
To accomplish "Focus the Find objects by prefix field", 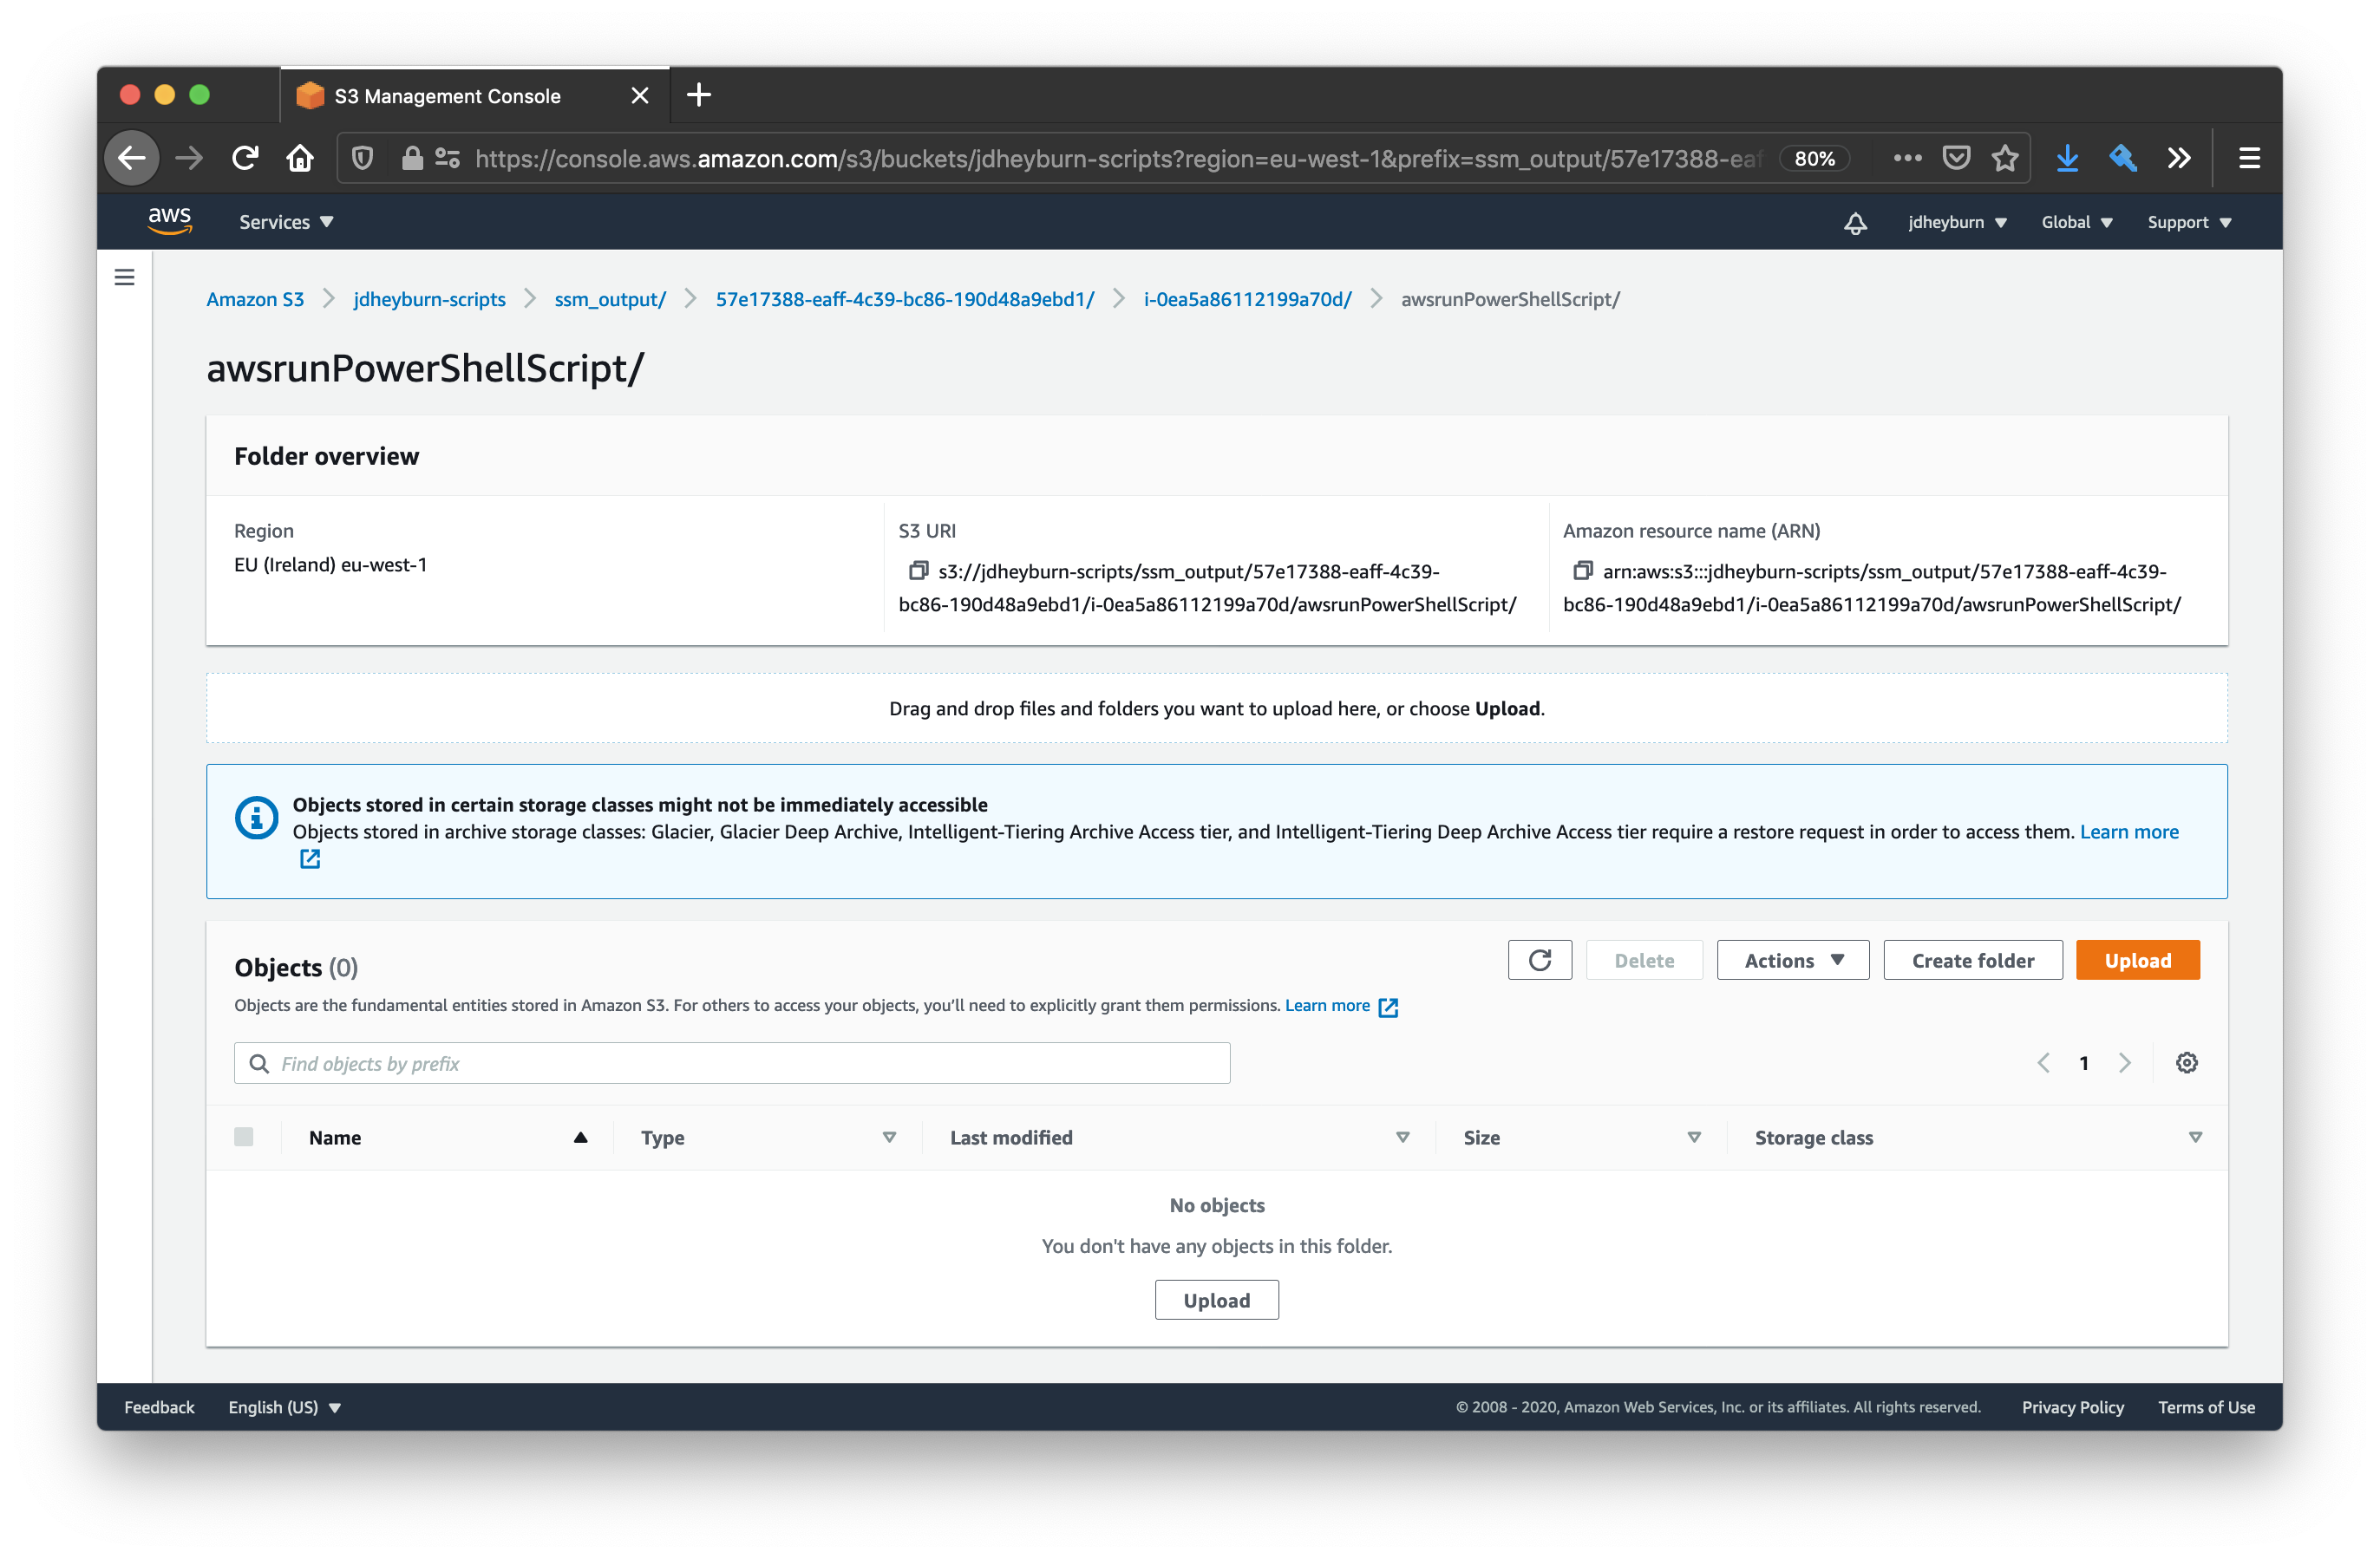I will pyautogui.click(x=732, y=1063).
